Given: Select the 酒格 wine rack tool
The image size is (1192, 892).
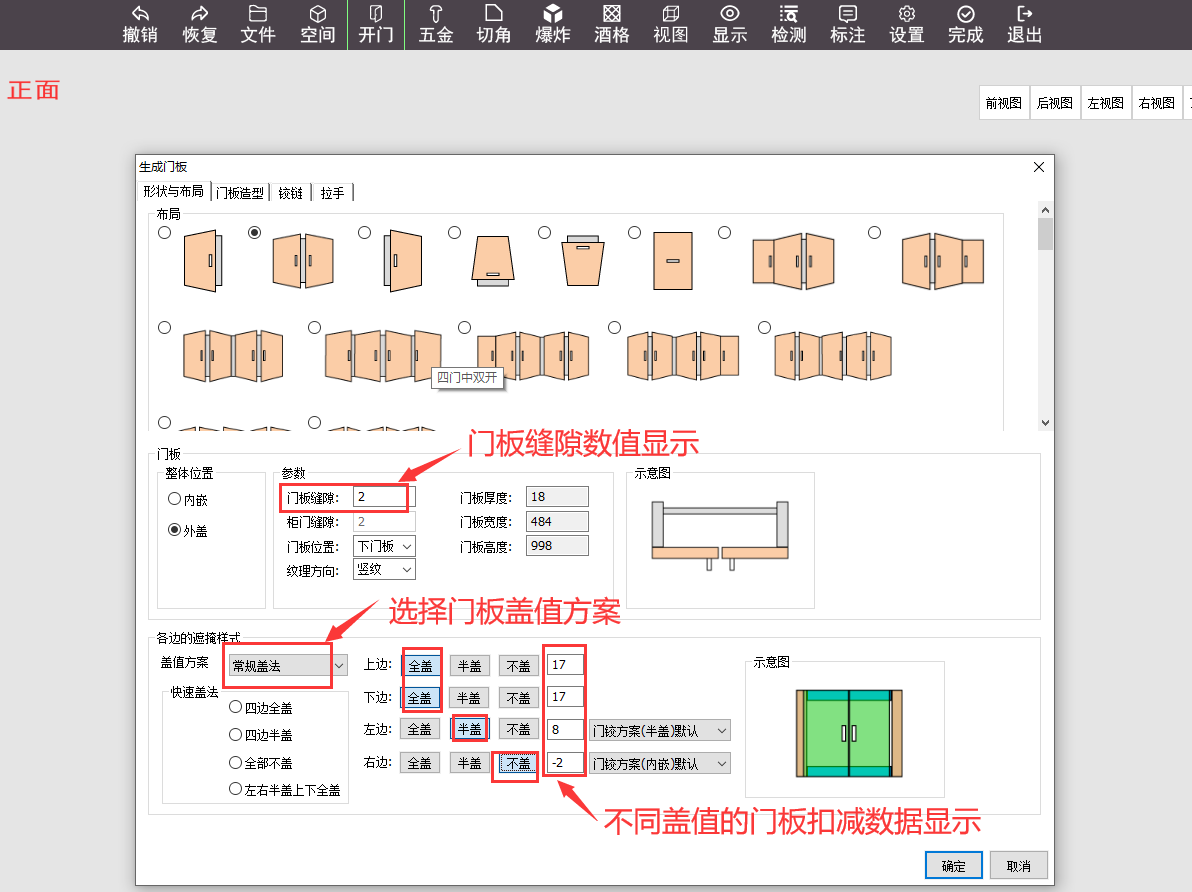Looking at the screenshot, I should click(612, 24).
